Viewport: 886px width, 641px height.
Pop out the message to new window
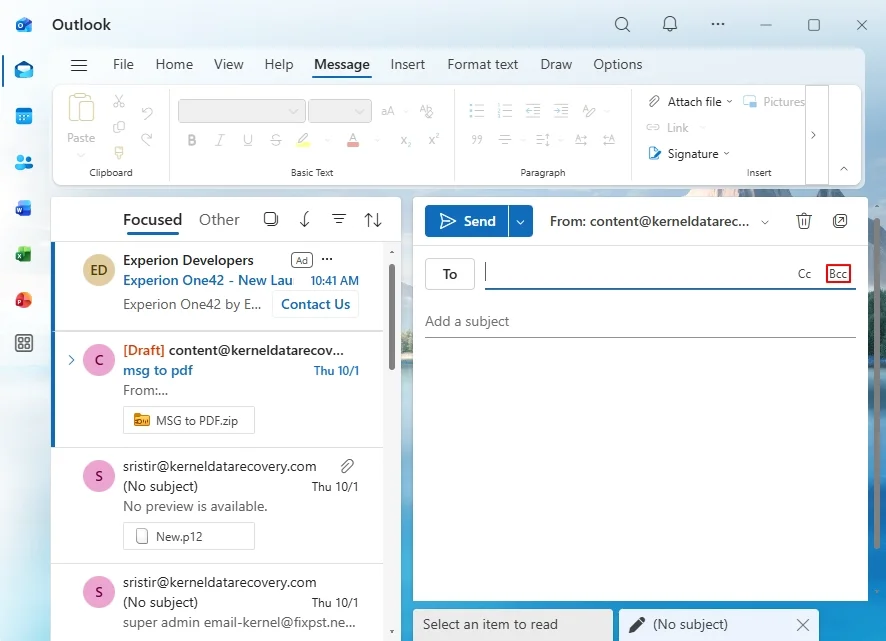[840, 221]
